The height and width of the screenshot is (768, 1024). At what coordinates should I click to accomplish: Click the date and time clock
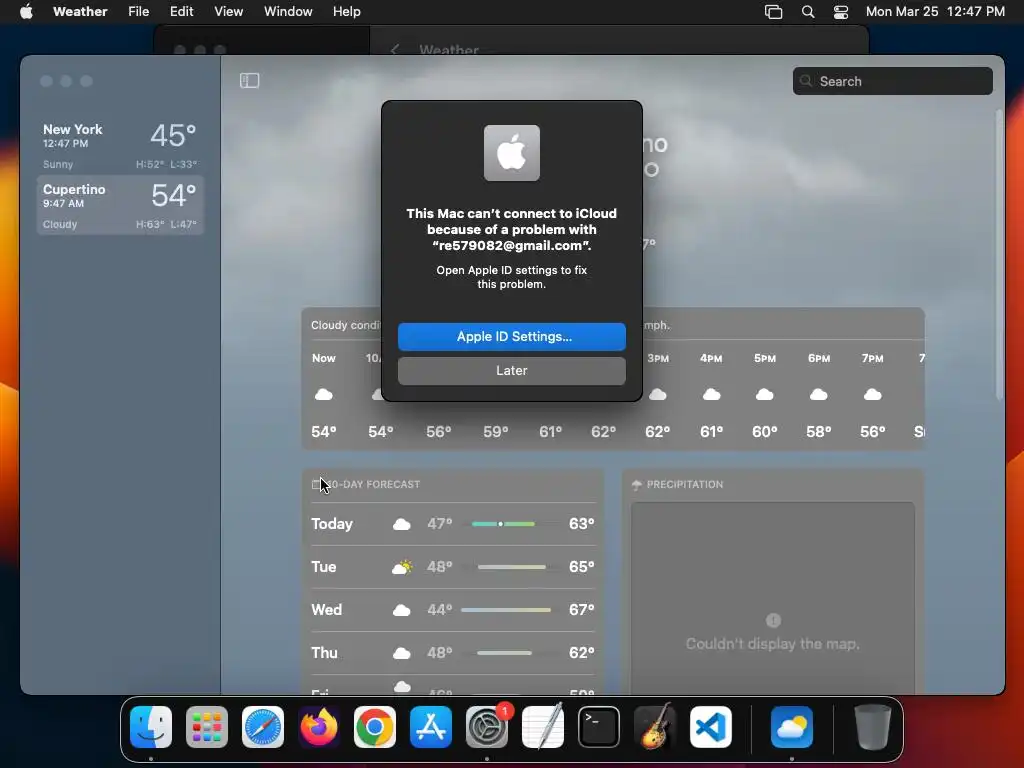point(935,11)
